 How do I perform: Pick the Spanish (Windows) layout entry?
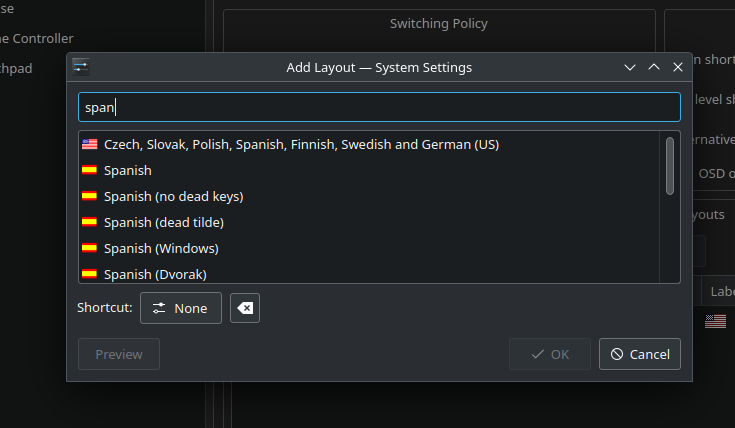point(160,248)
